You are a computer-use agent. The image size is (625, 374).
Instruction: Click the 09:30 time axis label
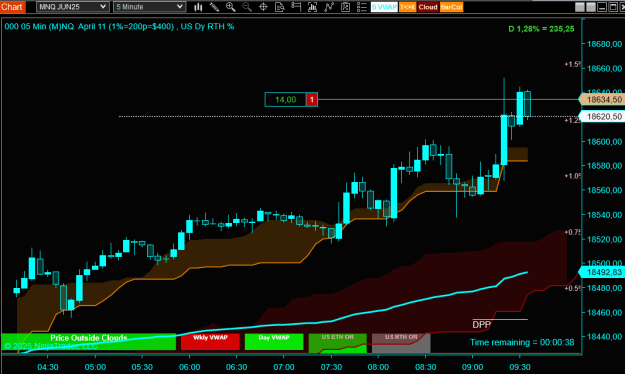(520, 367)
